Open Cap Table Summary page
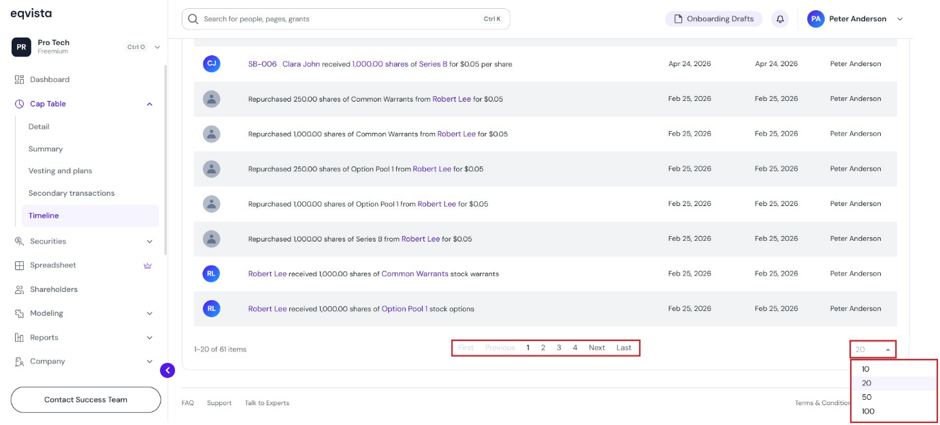The width and height of the screenshot is (940, 425). pyautogui.click(x=46, y=149)
